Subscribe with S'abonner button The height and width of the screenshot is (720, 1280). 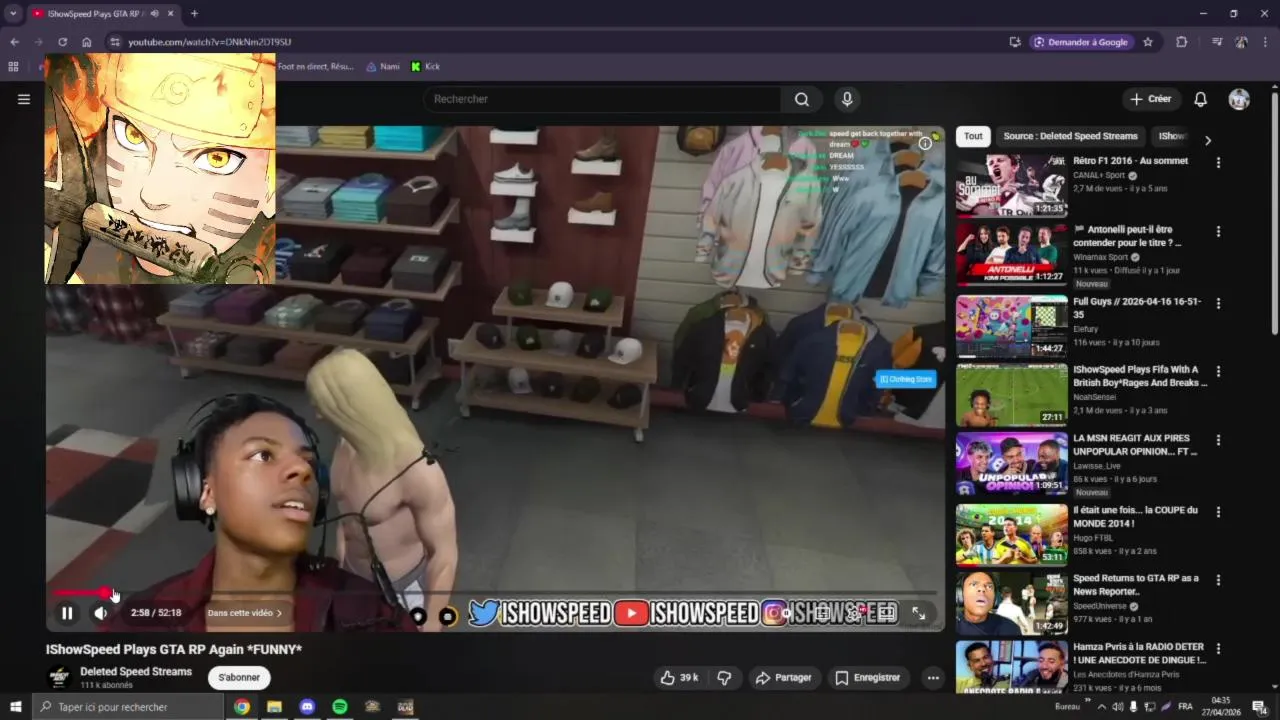[239, 678]
